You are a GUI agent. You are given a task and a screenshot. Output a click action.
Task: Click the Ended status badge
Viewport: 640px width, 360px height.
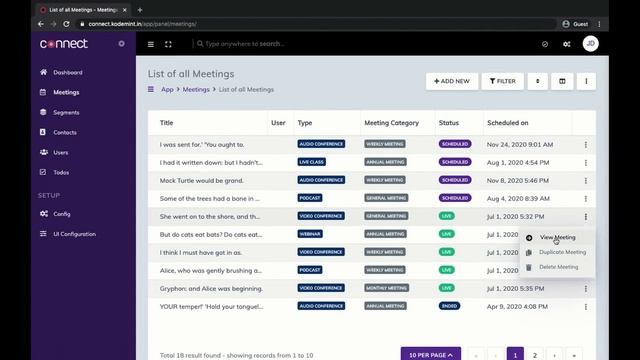(x=449, y=306)
